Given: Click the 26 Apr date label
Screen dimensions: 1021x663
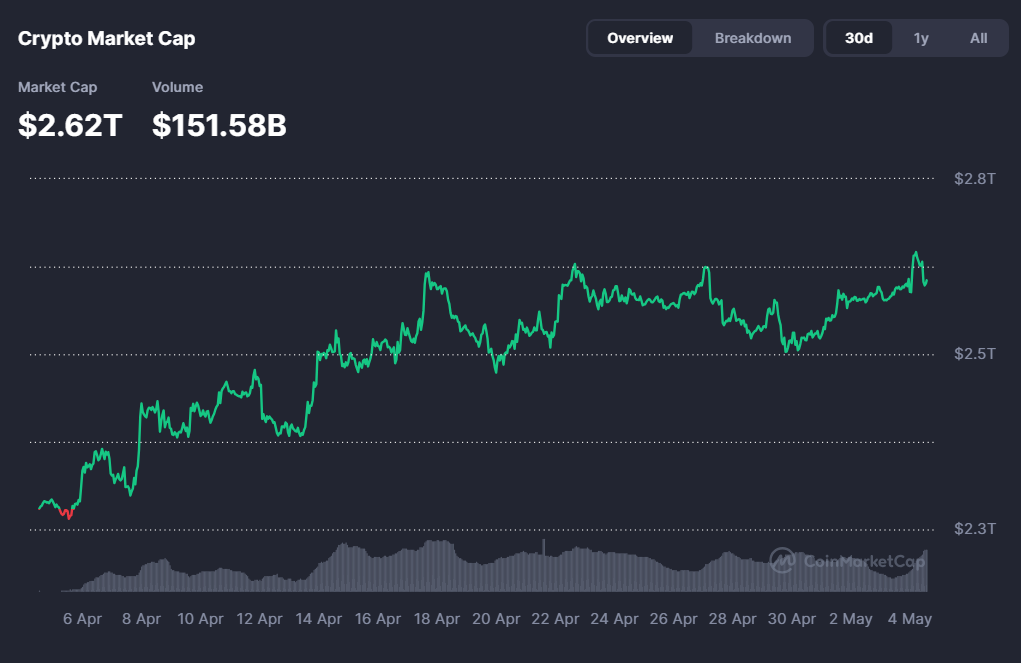Looking at the screenshot, I should [x=673, y=619].
